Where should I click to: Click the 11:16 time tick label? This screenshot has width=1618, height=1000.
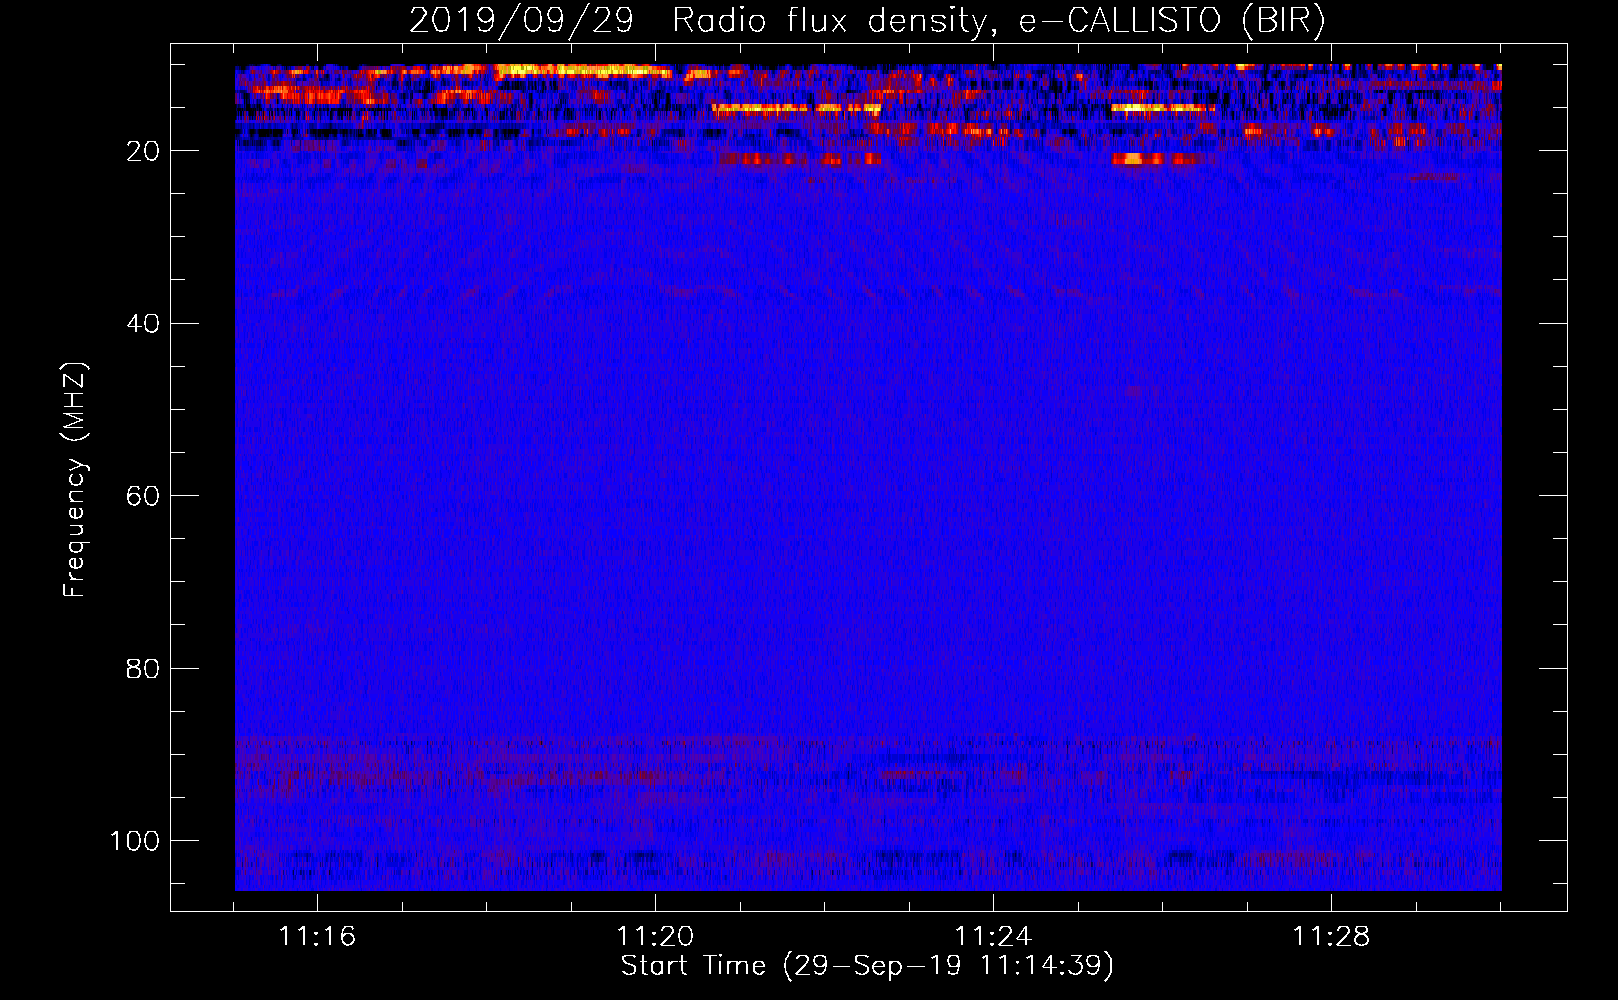coord(317,937)
